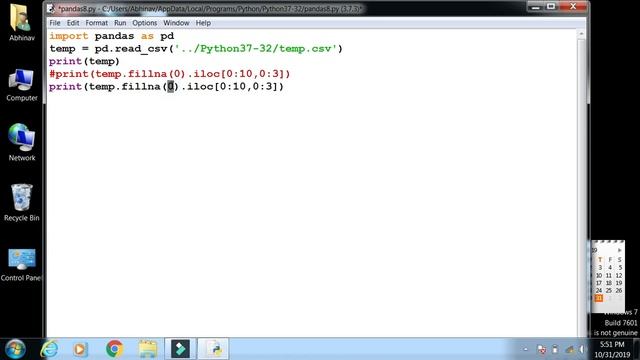The height and width of the screenshot is (360, 640).
Task: Open the Edit menu
Action: (73, 23)
